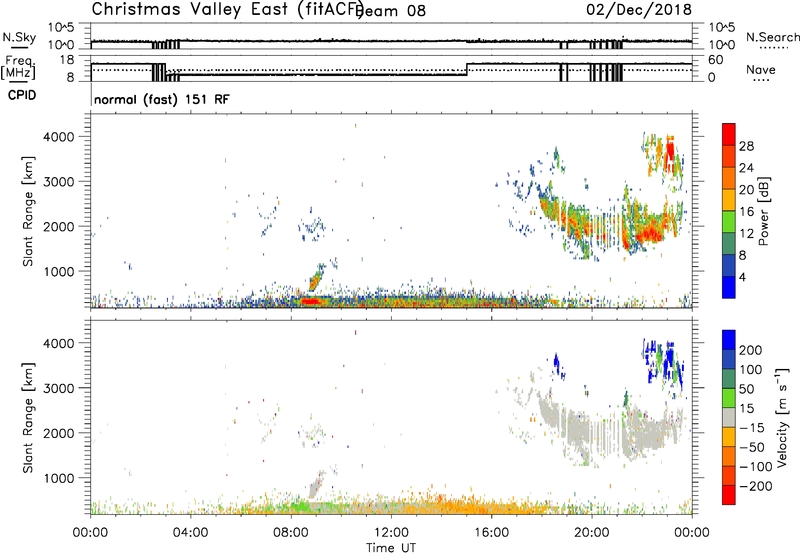
Task: Click the "Christmas Valley East (fitACF)" title
Action: click(227, 9)
